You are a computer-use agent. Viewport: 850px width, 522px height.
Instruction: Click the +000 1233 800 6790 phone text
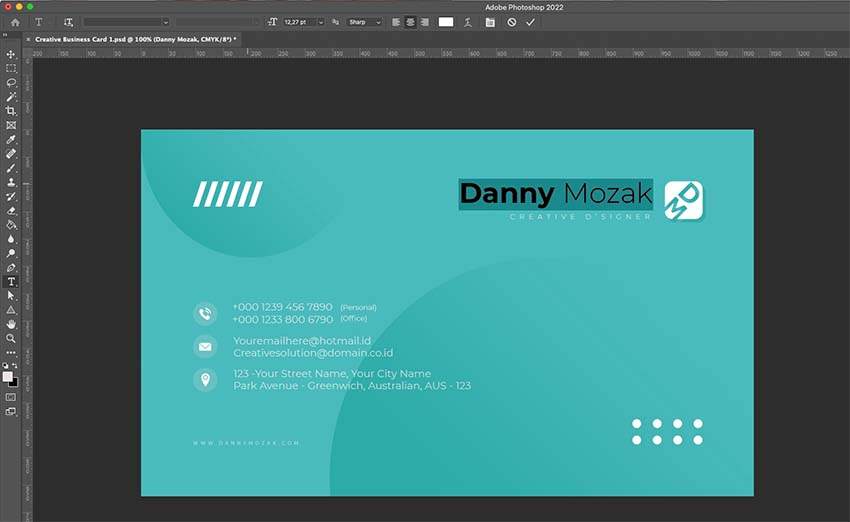pyautogui.click(x=282, y=320)
